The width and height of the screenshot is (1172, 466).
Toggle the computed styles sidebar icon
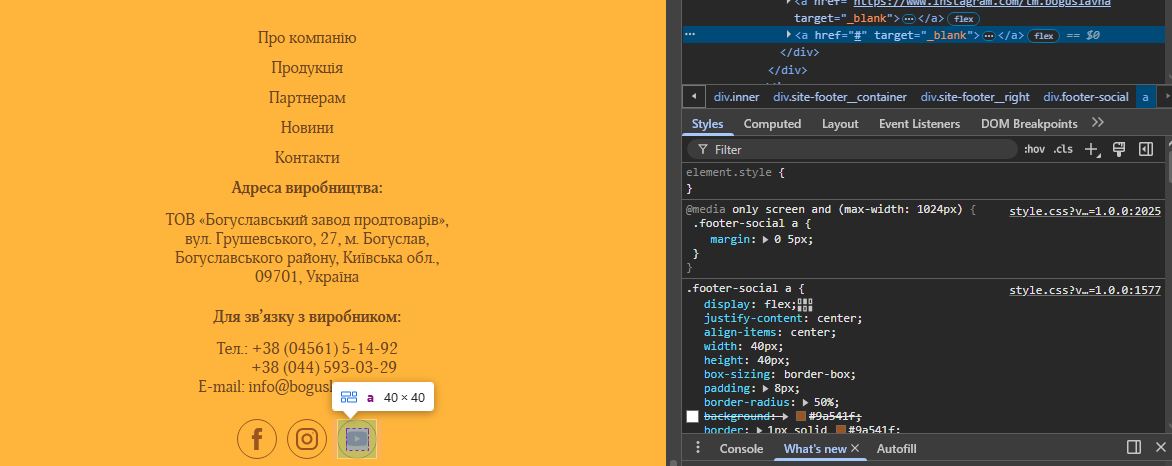pyautogui.click(x=1146, y=149)
